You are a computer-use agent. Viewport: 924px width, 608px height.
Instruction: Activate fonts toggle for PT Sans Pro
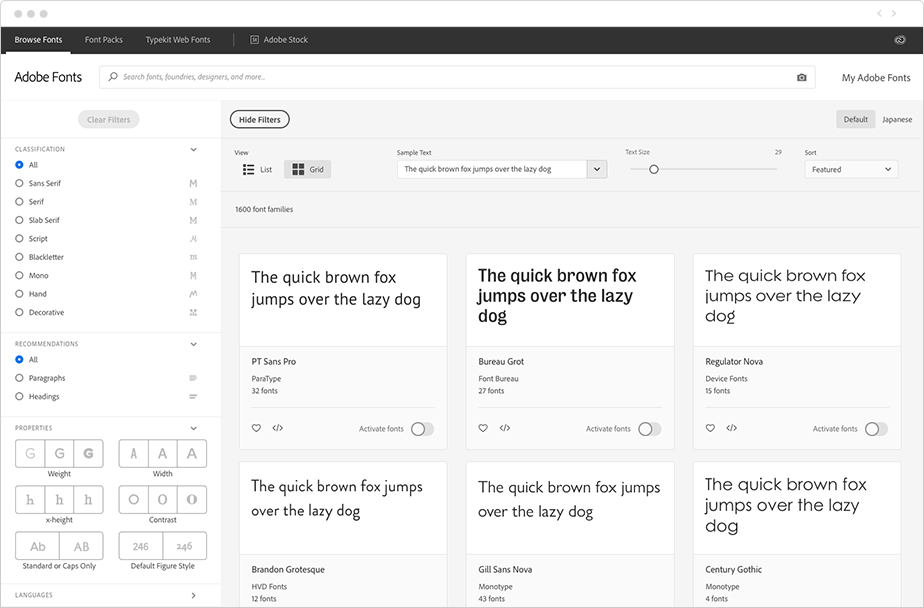pos(423,429)
